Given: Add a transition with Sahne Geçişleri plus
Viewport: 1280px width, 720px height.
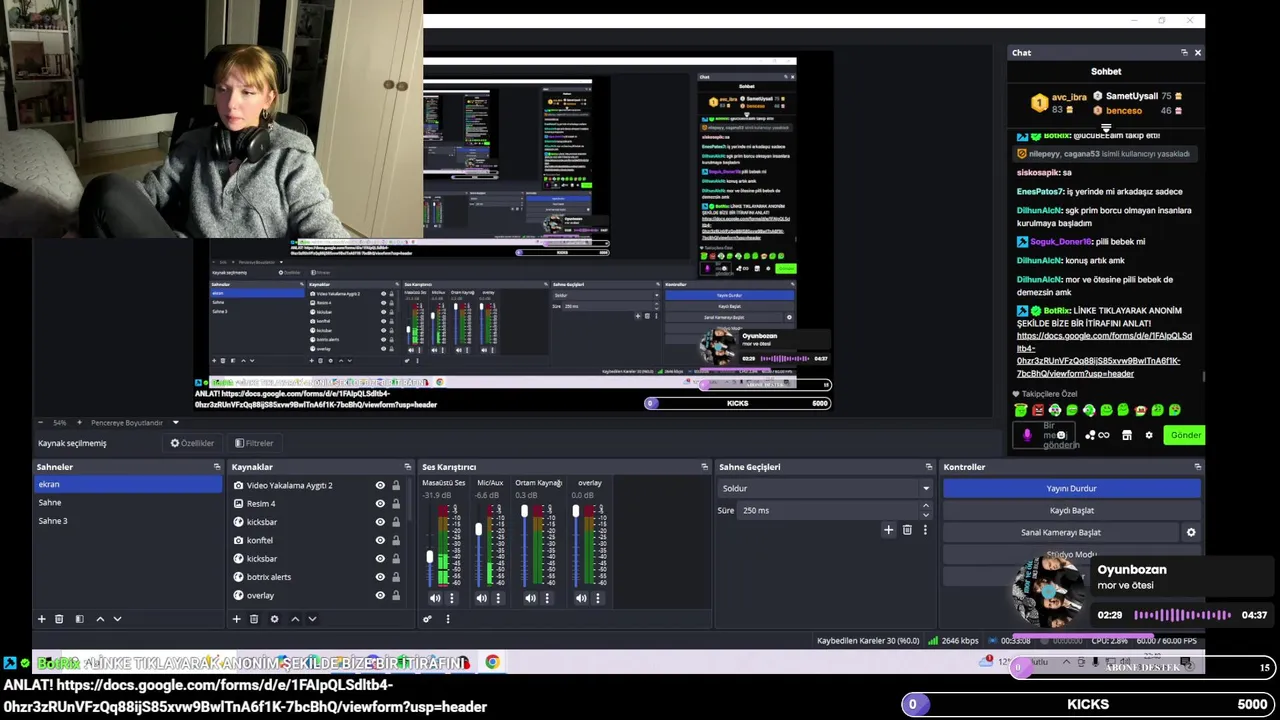Looking at the screenshot, I should pos(888,530).
